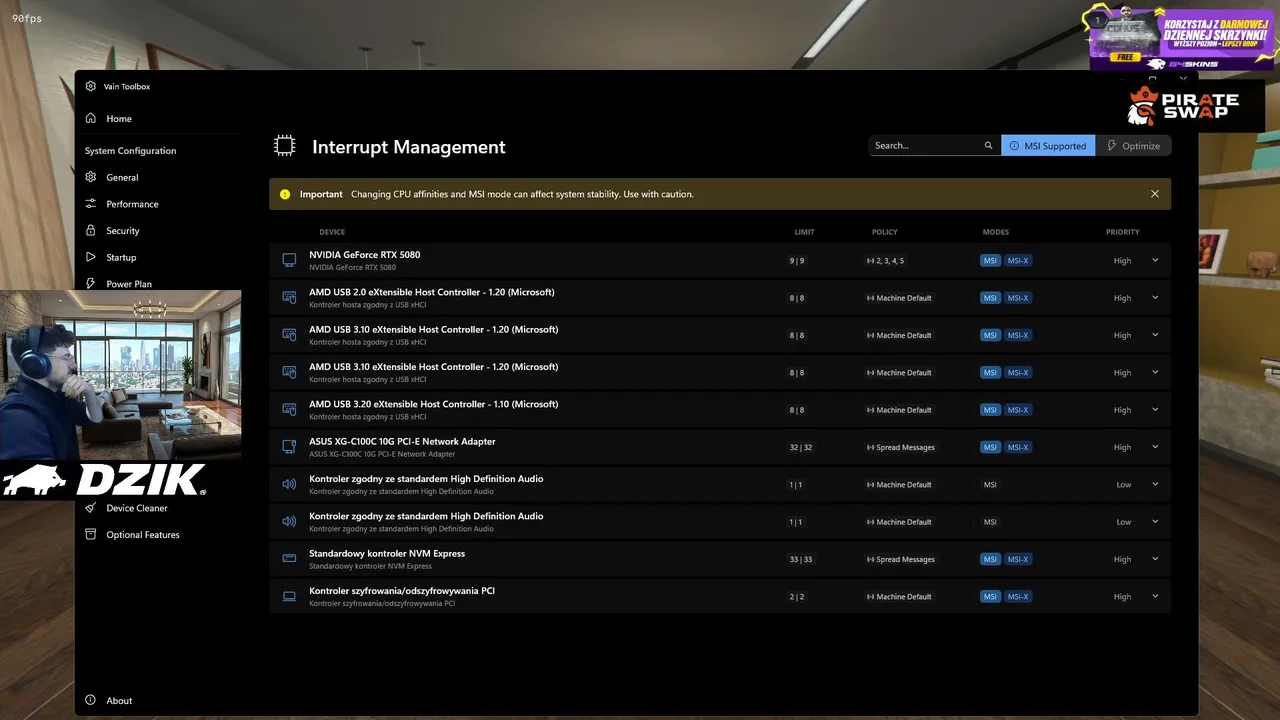The width and height of the screenshot is (1280, 720).
Task: Click the 'ASUS XG-C100C 10G PCI-E Network Adapter' name
Action: [402, 441]
